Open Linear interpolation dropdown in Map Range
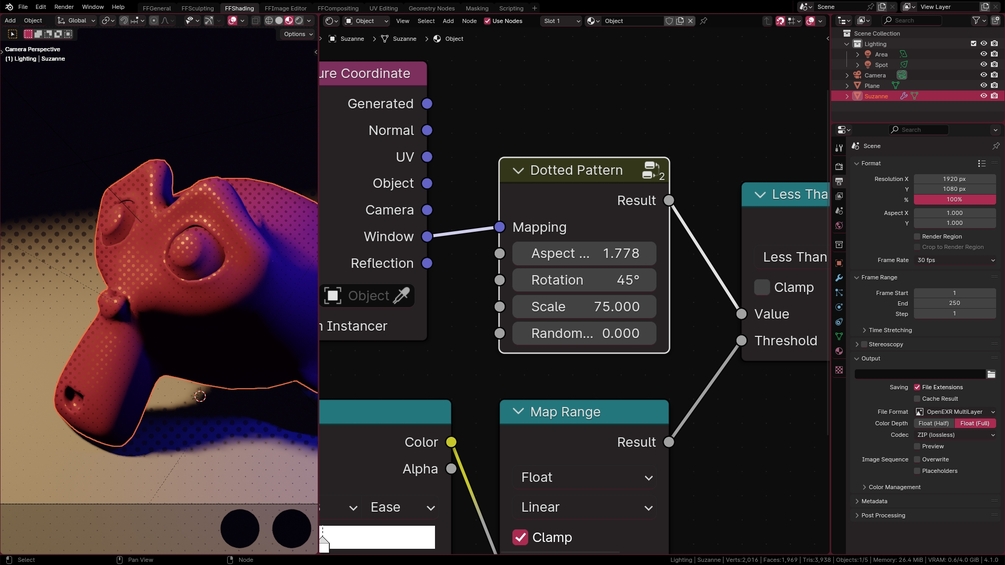 tap(585, 507)
